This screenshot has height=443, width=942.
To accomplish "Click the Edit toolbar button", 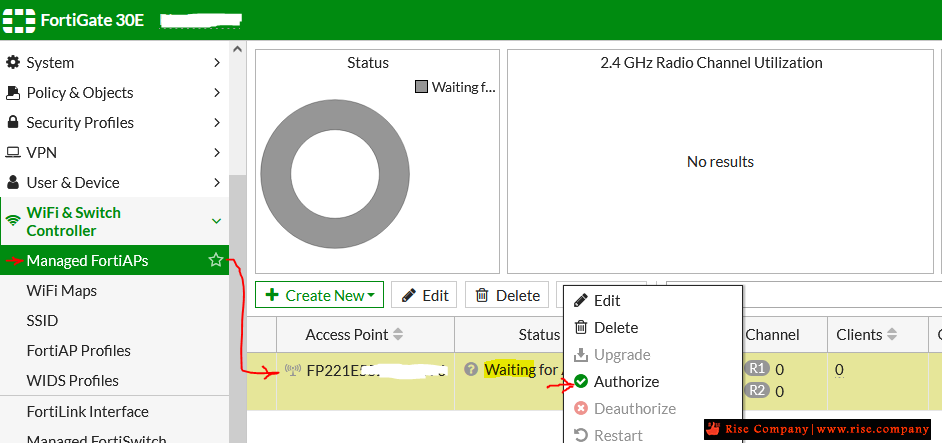I will click(x=425, y=295).
